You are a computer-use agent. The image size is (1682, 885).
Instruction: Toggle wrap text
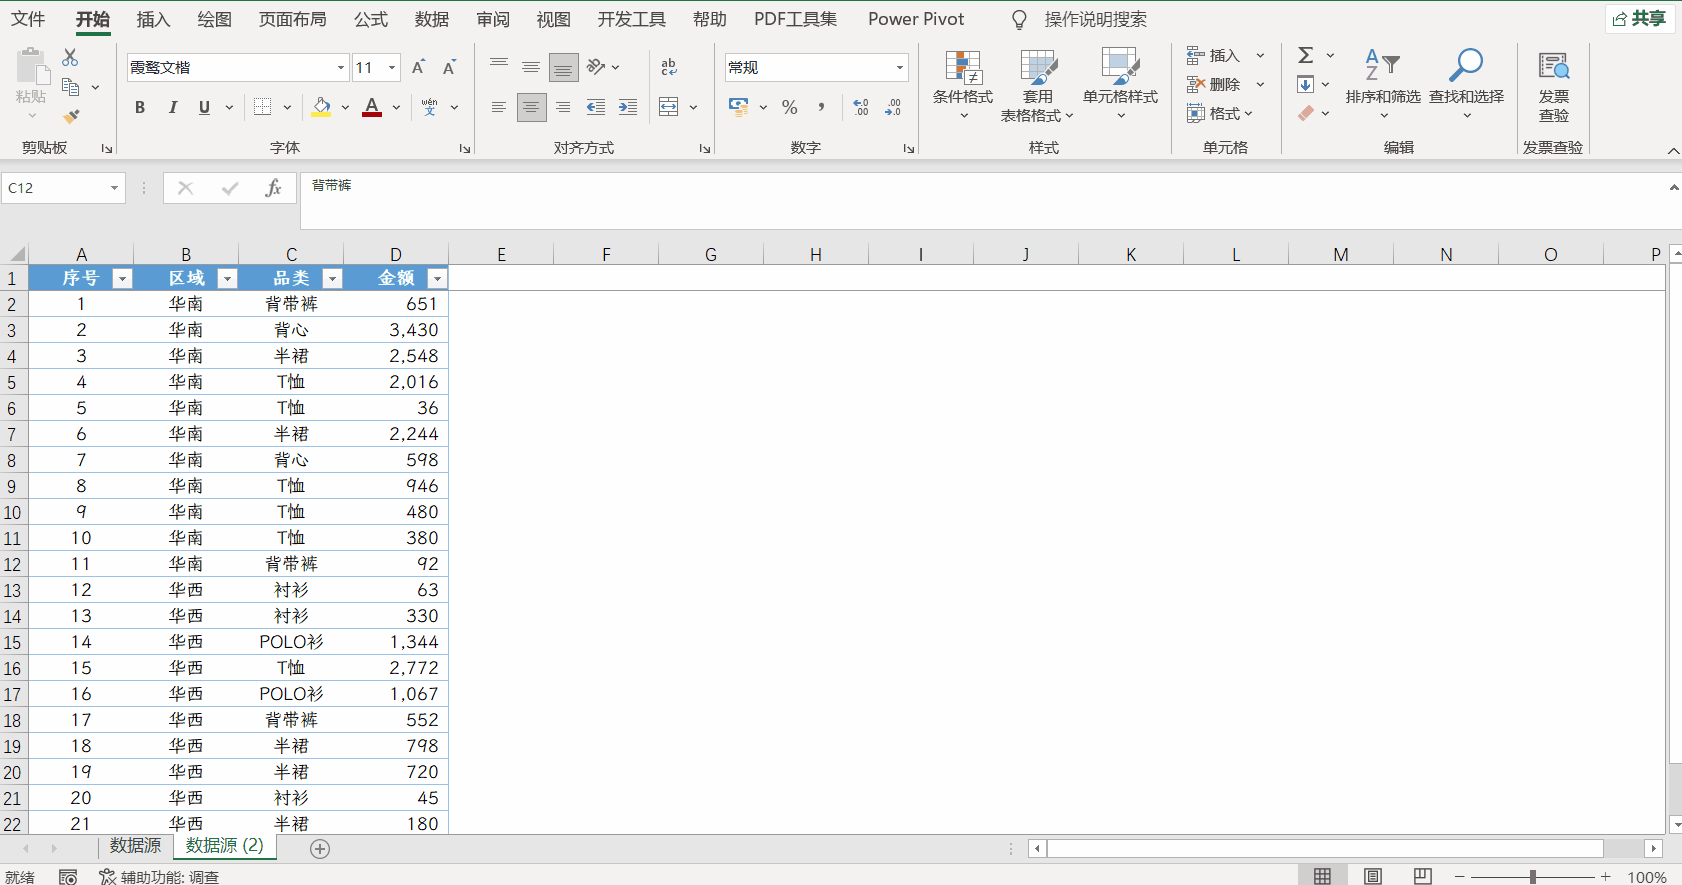[669, 67]
